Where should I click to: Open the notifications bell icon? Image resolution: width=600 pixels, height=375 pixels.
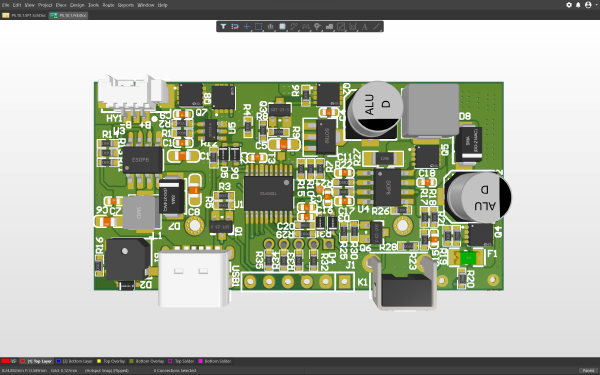(x=578, y=5)
